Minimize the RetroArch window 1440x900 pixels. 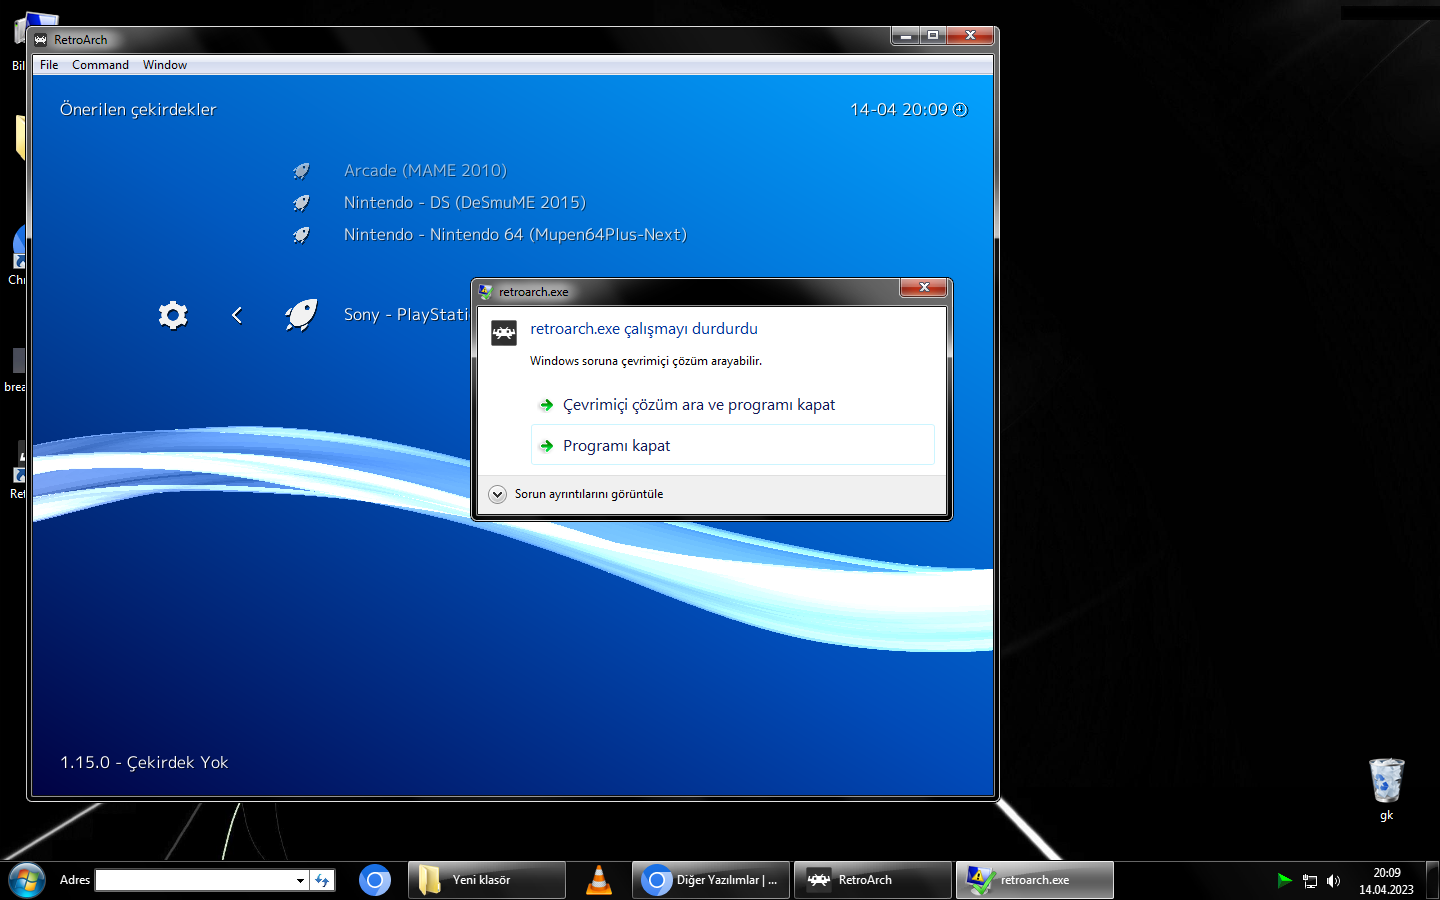click(905, 36)
